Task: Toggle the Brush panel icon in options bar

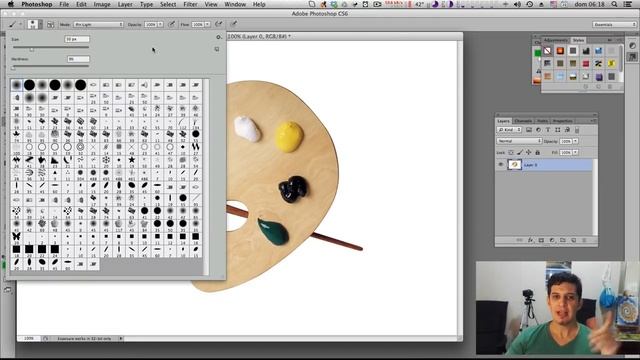Action: coord(51,24)
